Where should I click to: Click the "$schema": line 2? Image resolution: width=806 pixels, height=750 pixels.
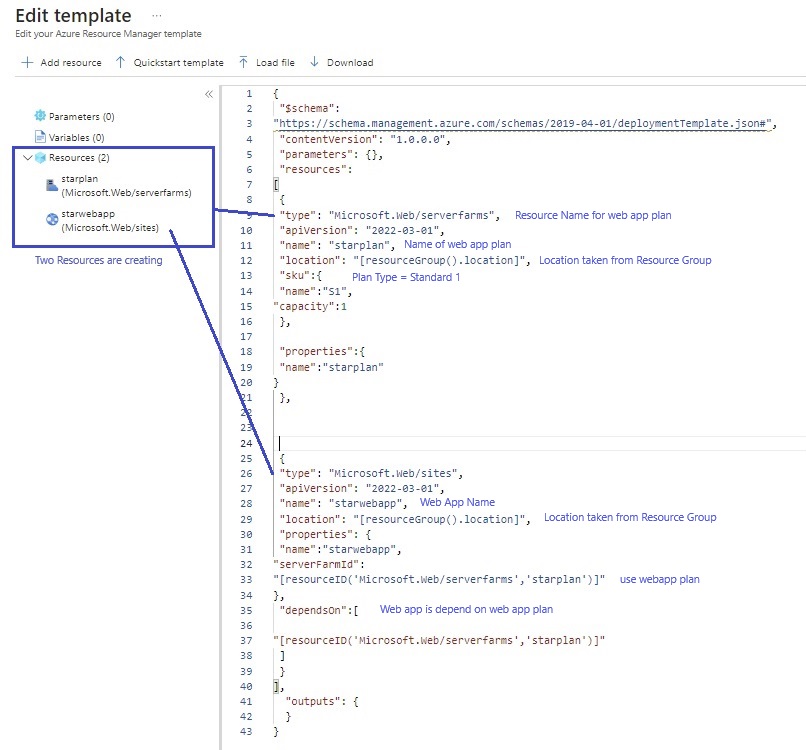309,108
